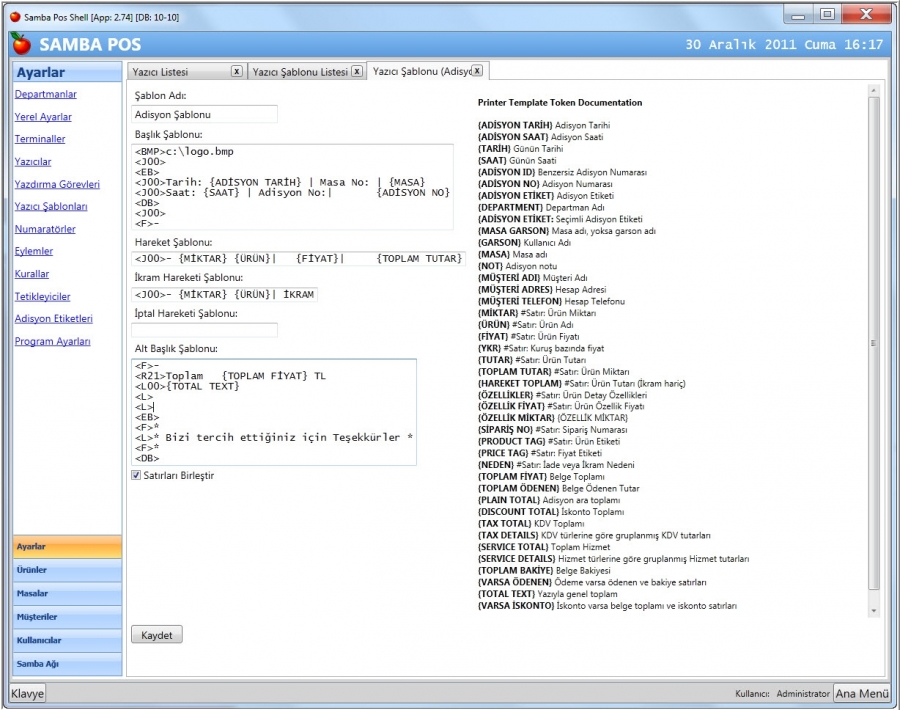Click the date and time display

tap(784, 44)
